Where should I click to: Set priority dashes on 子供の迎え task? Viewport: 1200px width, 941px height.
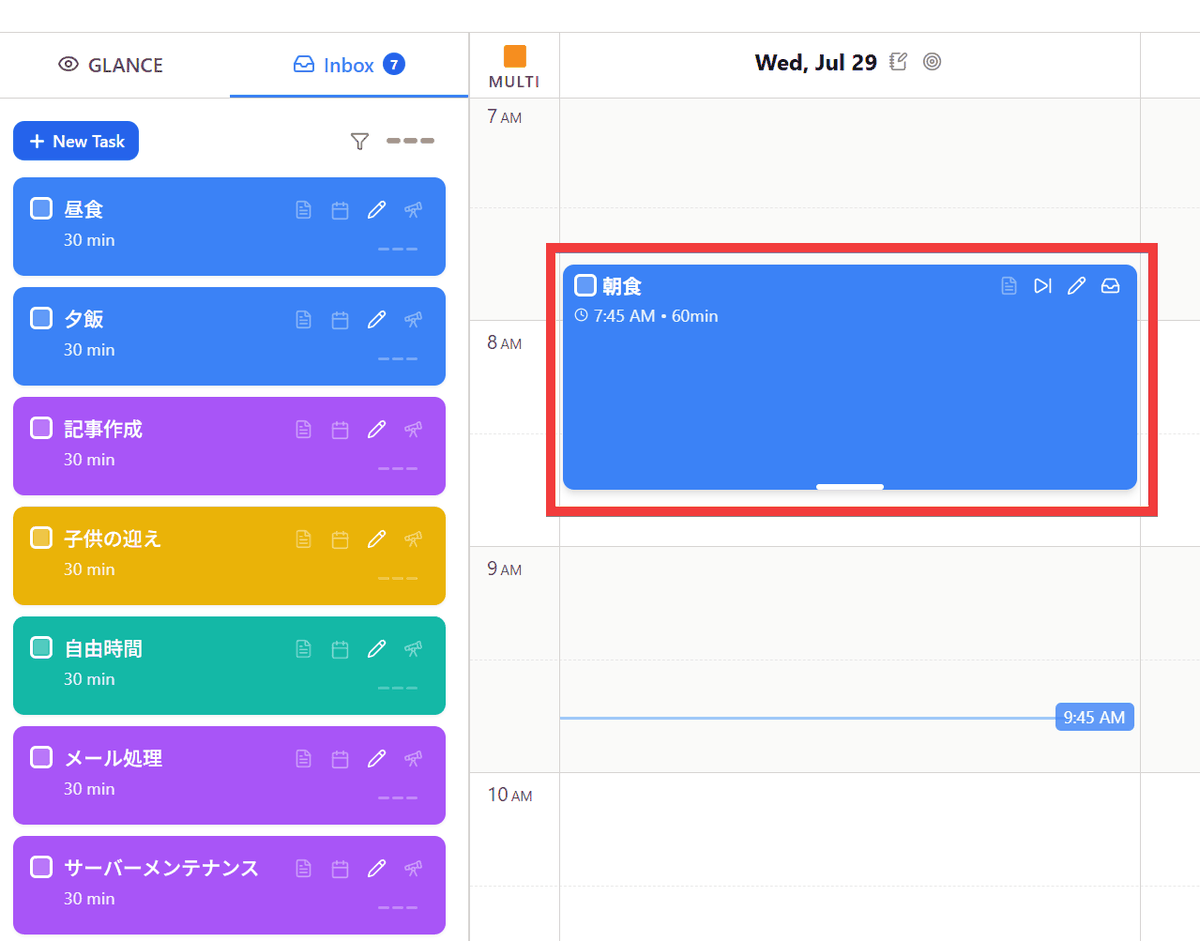pos(397,578)
